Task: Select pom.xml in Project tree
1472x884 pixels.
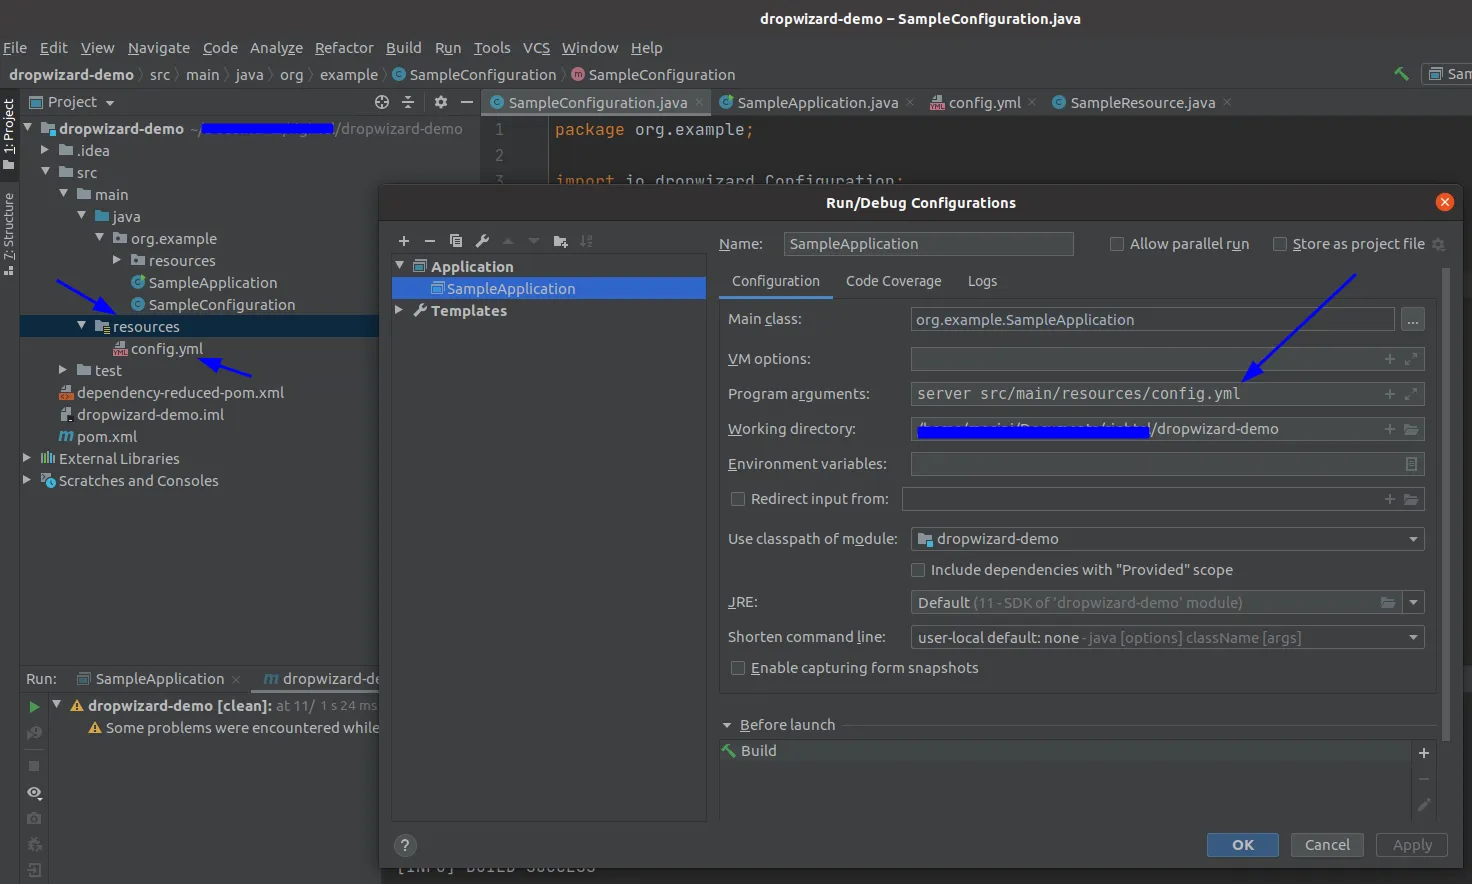Action: coord(107,437)
